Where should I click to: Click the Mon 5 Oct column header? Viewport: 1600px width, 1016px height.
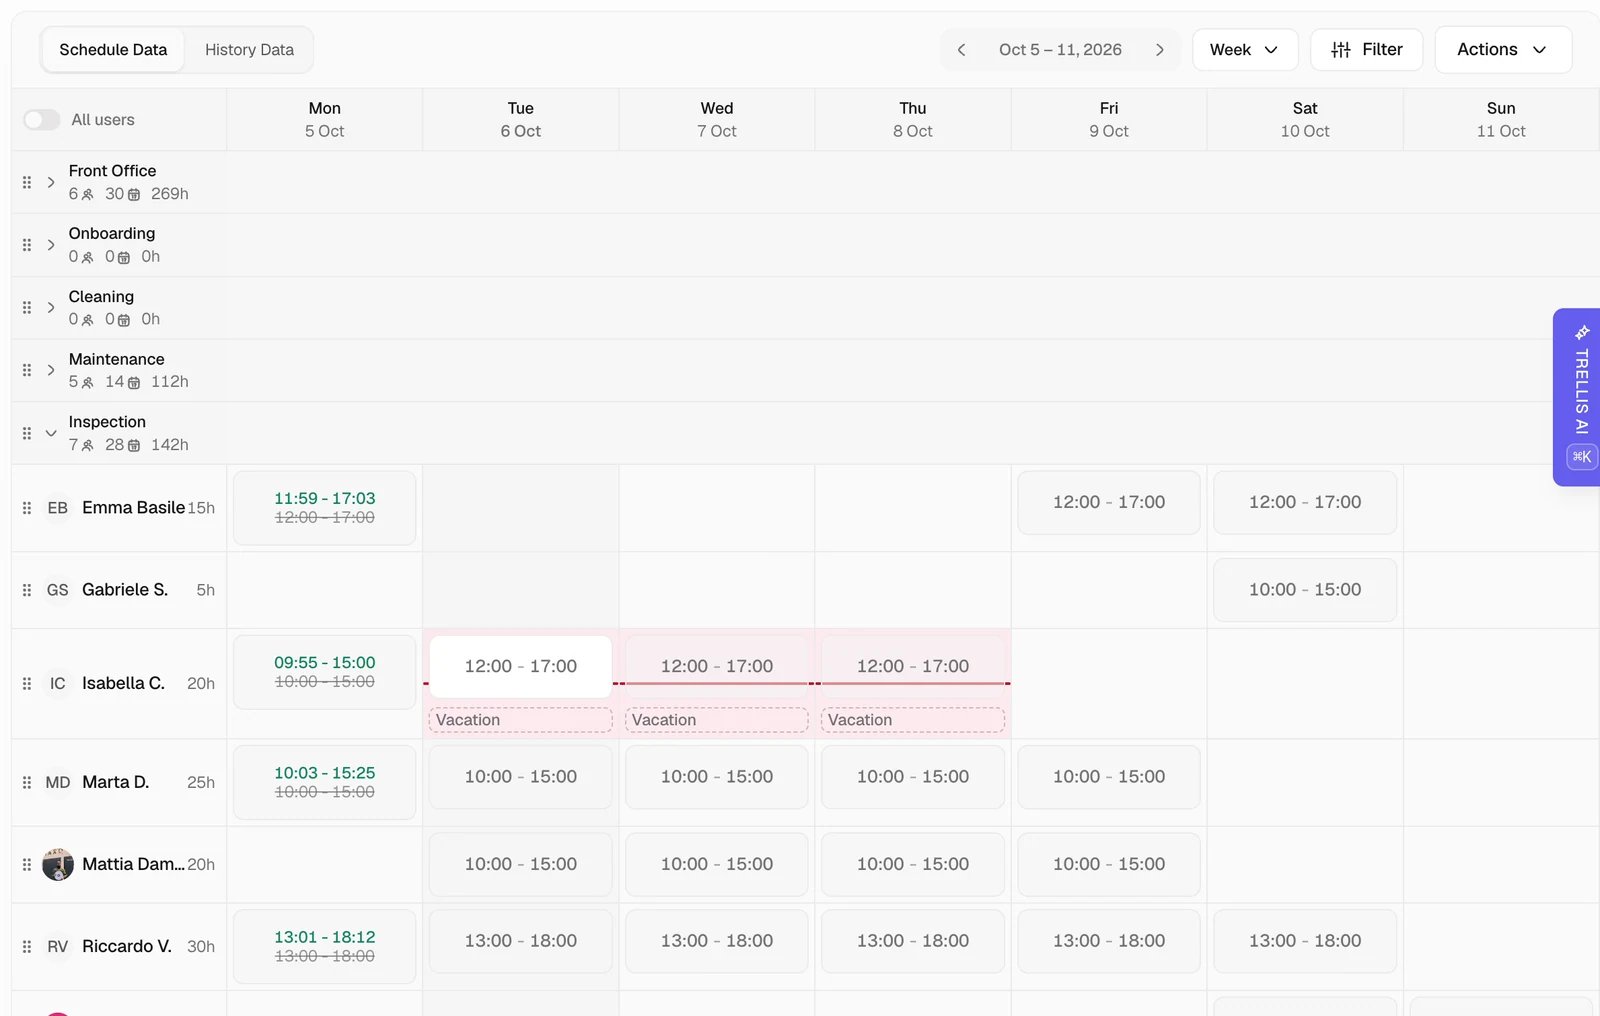(x=325, y=120)
